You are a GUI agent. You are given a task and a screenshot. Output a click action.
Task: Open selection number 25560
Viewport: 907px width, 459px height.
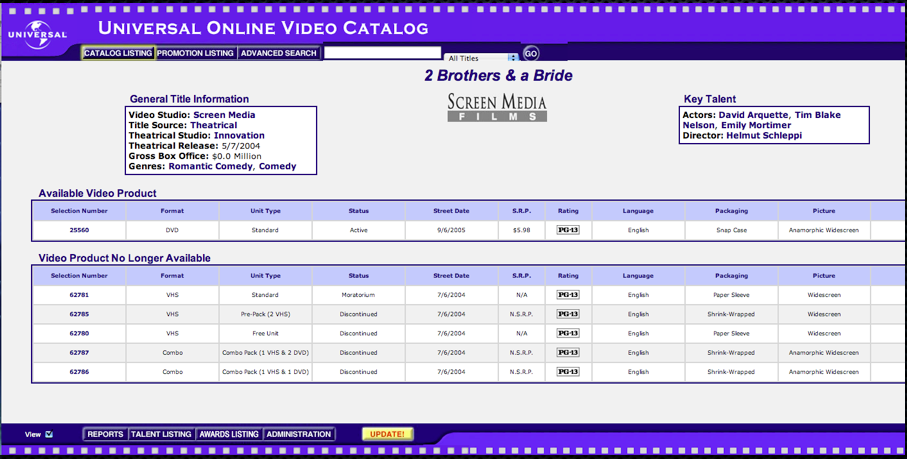[79, 230]
